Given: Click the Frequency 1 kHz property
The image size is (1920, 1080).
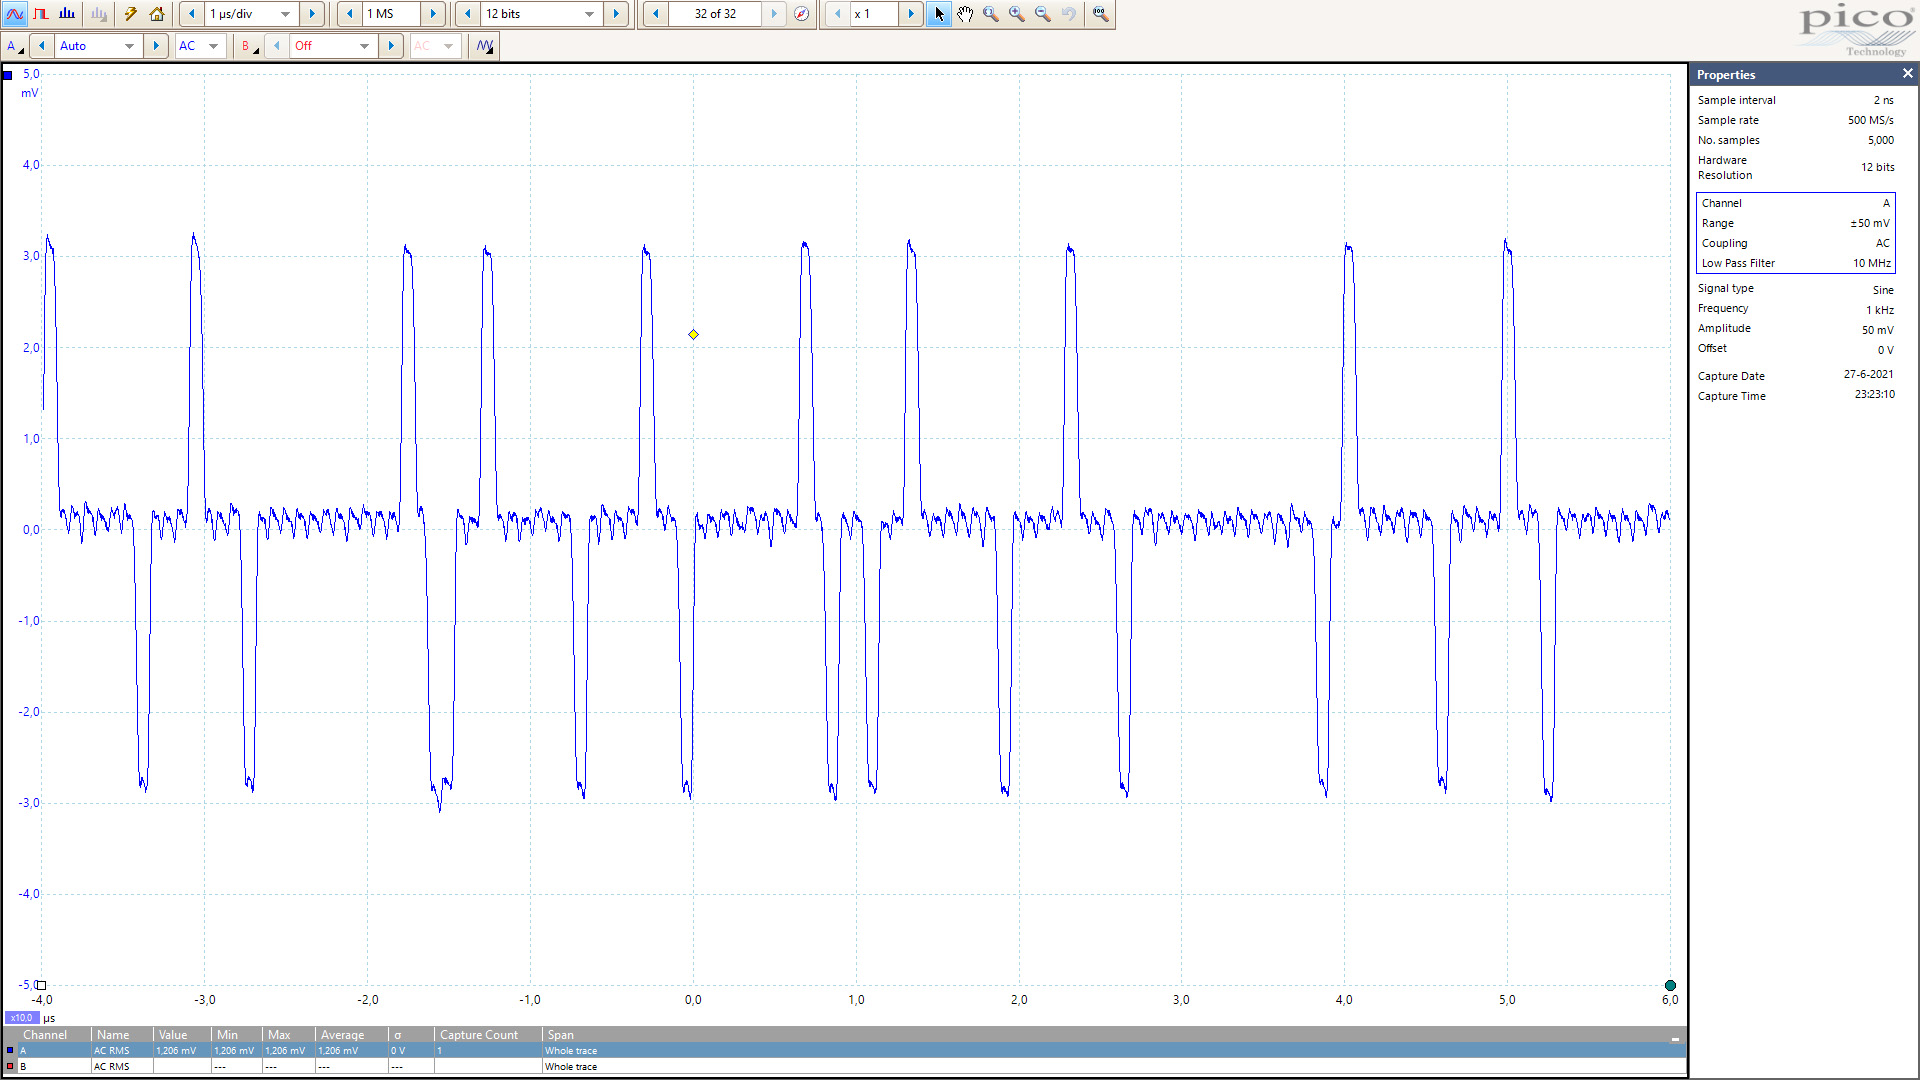Looking at the screenshot, I should [x=1795, y=309].
